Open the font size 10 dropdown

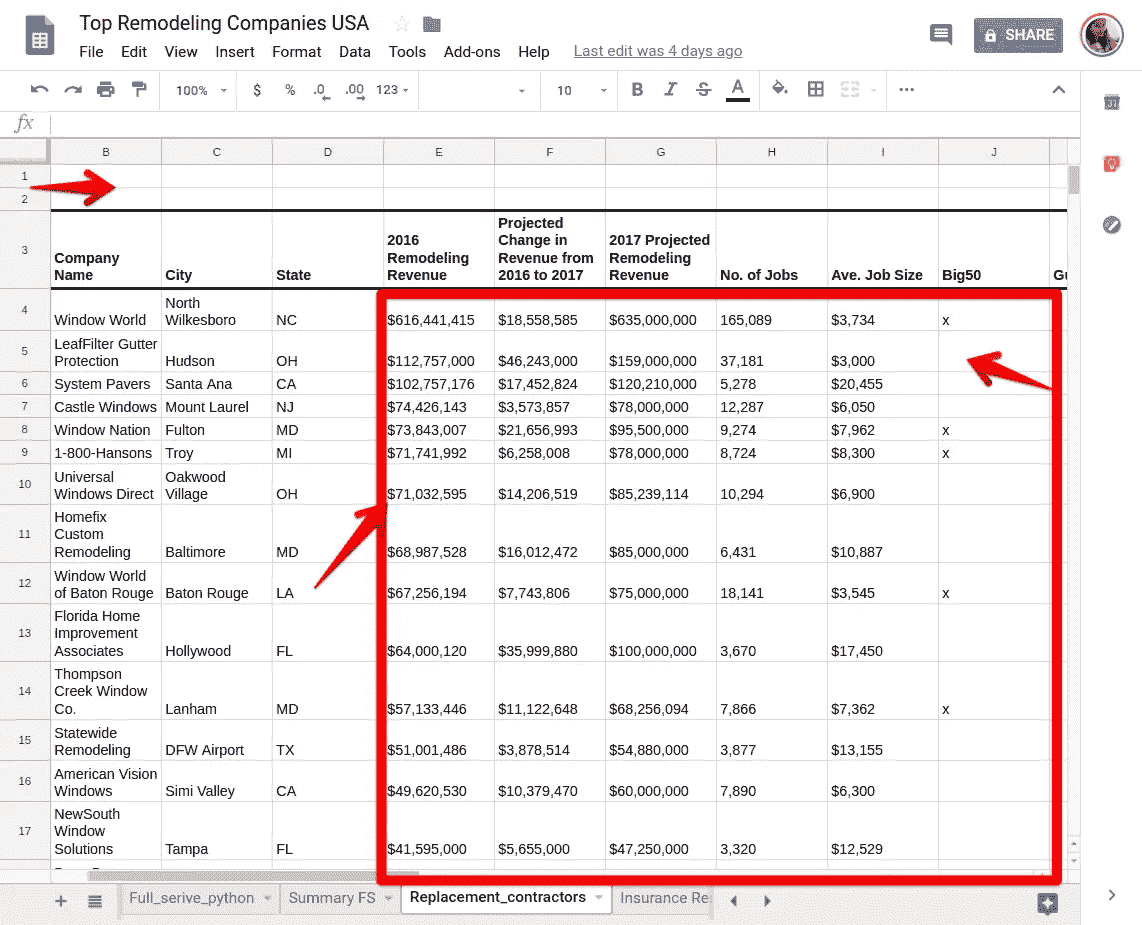(x=581, y=90)
